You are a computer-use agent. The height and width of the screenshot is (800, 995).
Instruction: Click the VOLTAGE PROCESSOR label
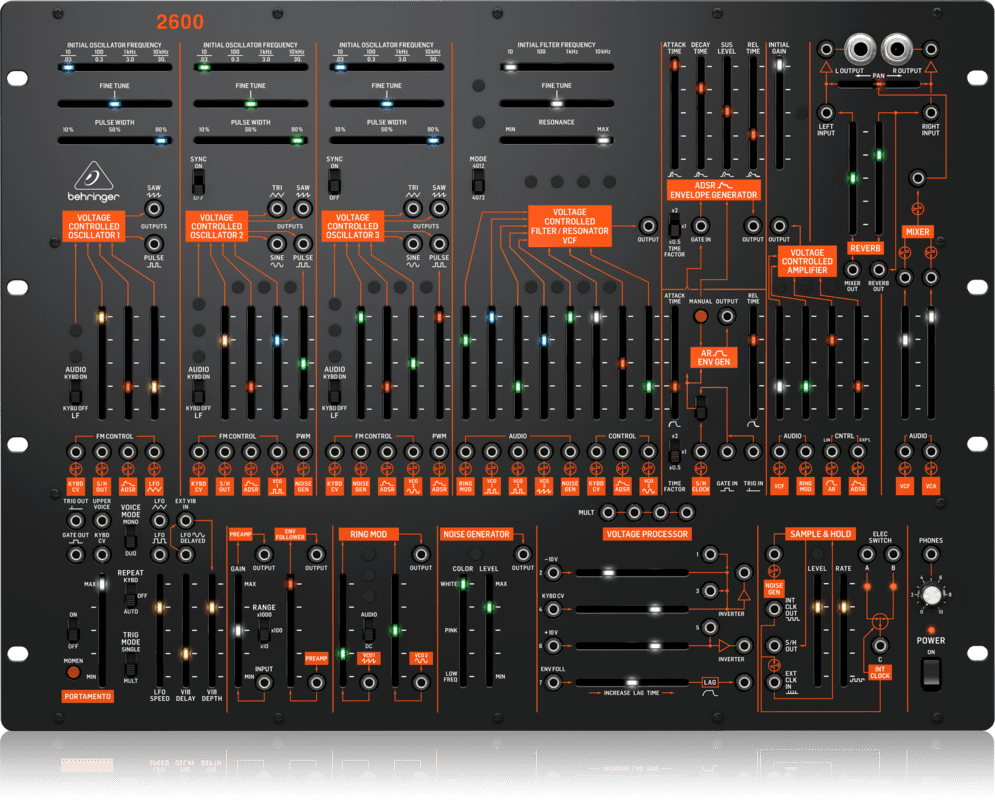(647, 534)
